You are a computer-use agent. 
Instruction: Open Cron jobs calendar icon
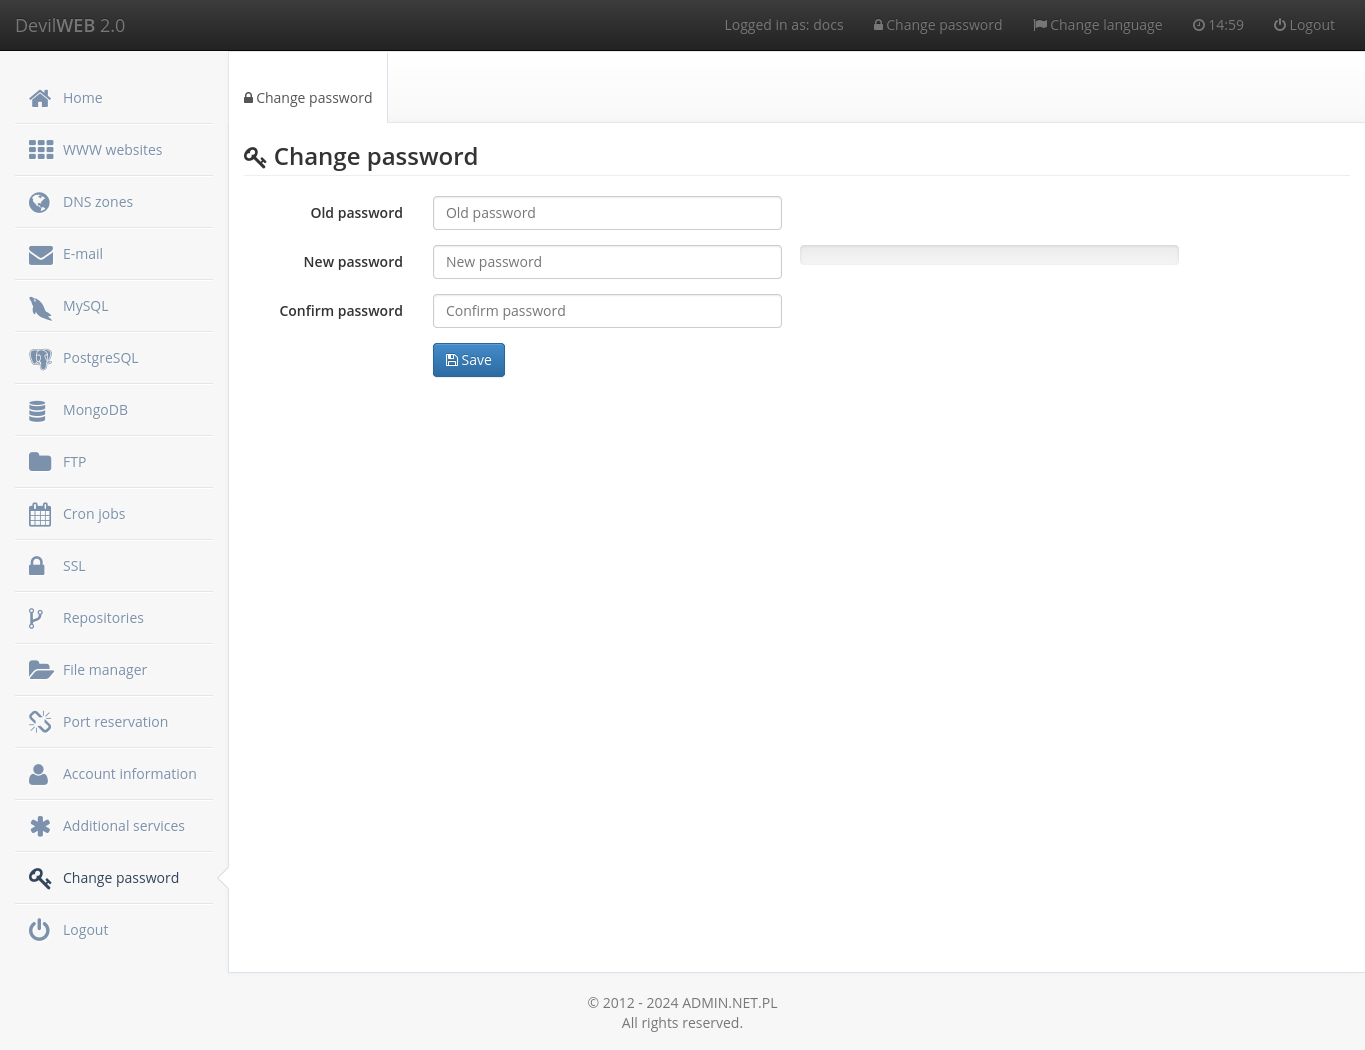(40, 514)
